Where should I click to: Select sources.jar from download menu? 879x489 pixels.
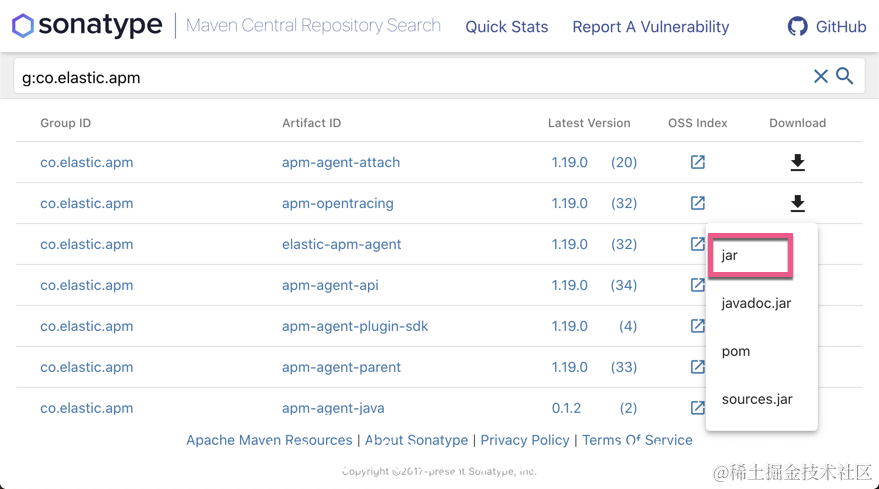757,399
